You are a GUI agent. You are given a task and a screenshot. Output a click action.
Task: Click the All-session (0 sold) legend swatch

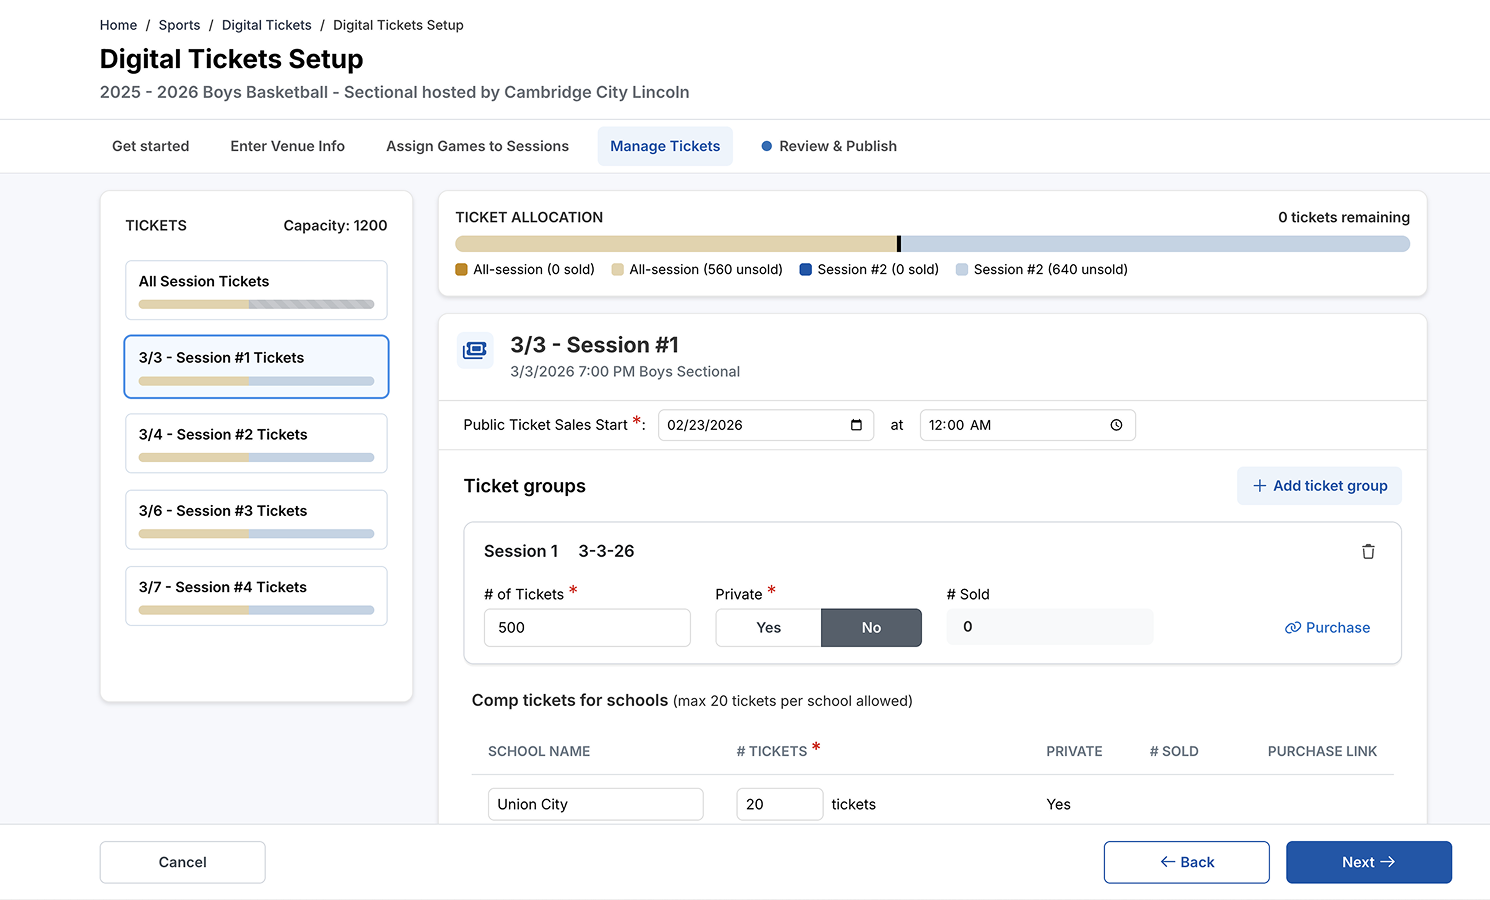point(461,269)
